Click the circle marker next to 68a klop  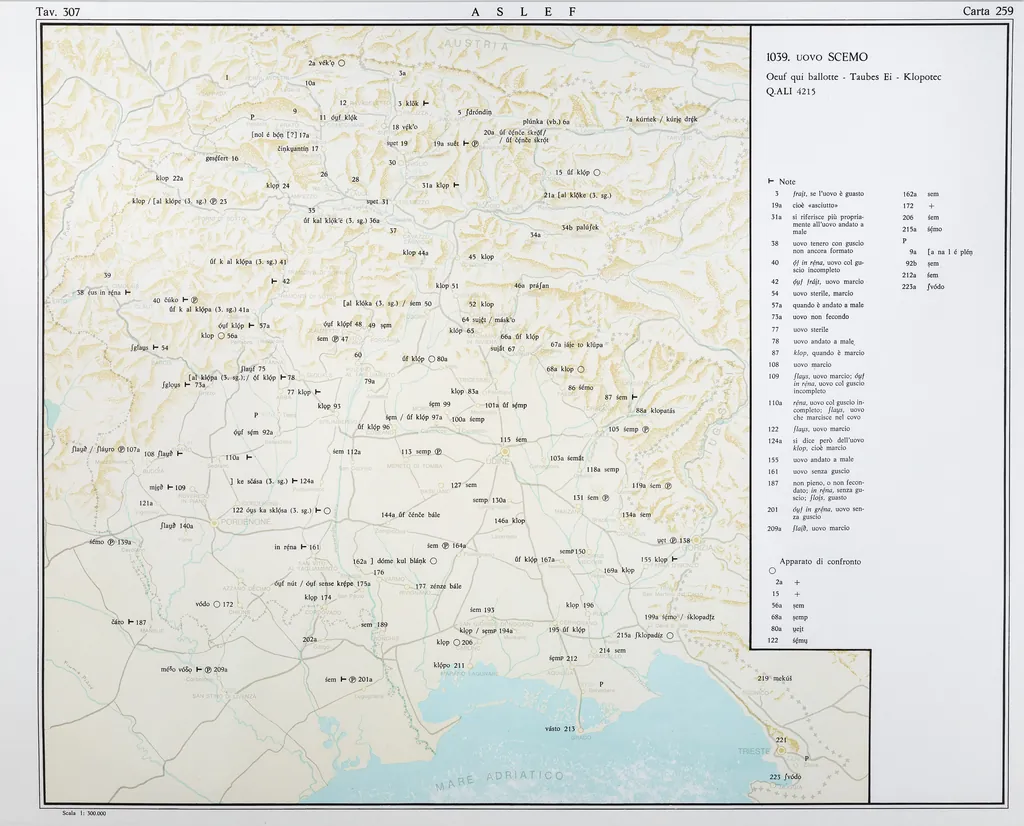(x=581, y=369)
